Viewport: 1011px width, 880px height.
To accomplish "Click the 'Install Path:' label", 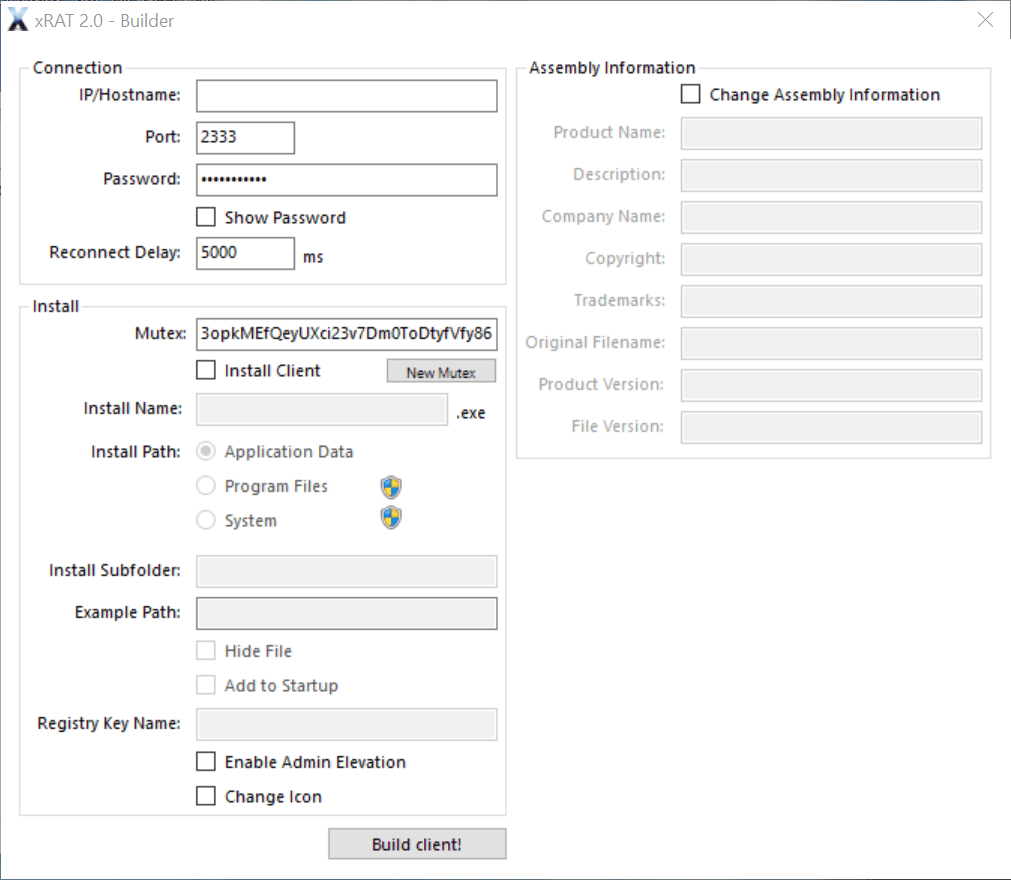I will pos(135,452).
